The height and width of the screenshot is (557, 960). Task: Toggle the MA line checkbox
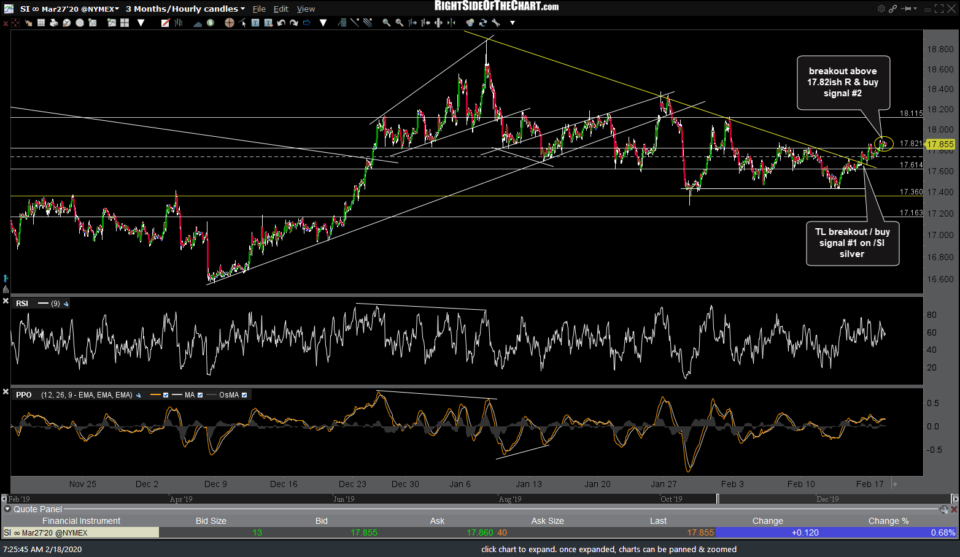coord(199,395)
